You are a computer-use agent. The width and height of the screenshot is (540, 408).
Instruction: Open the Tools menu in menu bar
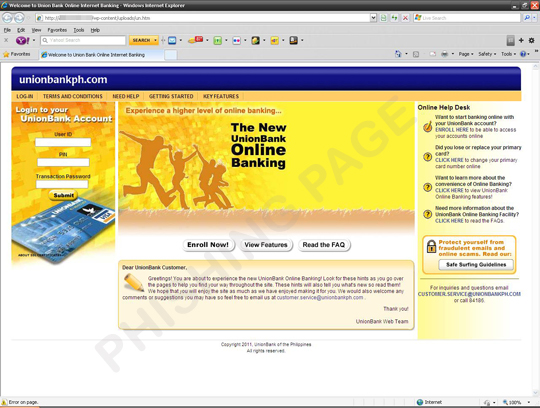(x=79, y=30)
